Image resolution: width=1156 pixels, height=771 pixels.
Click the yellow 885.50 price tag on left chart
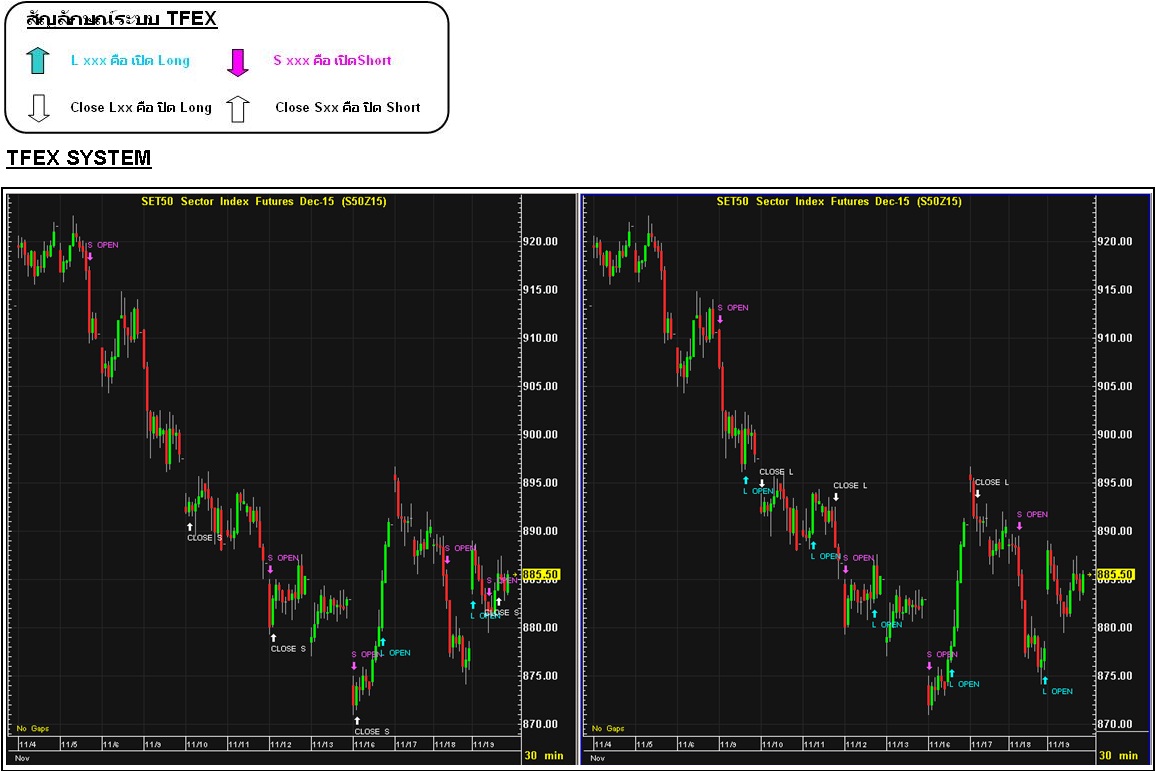pos(540,574)
